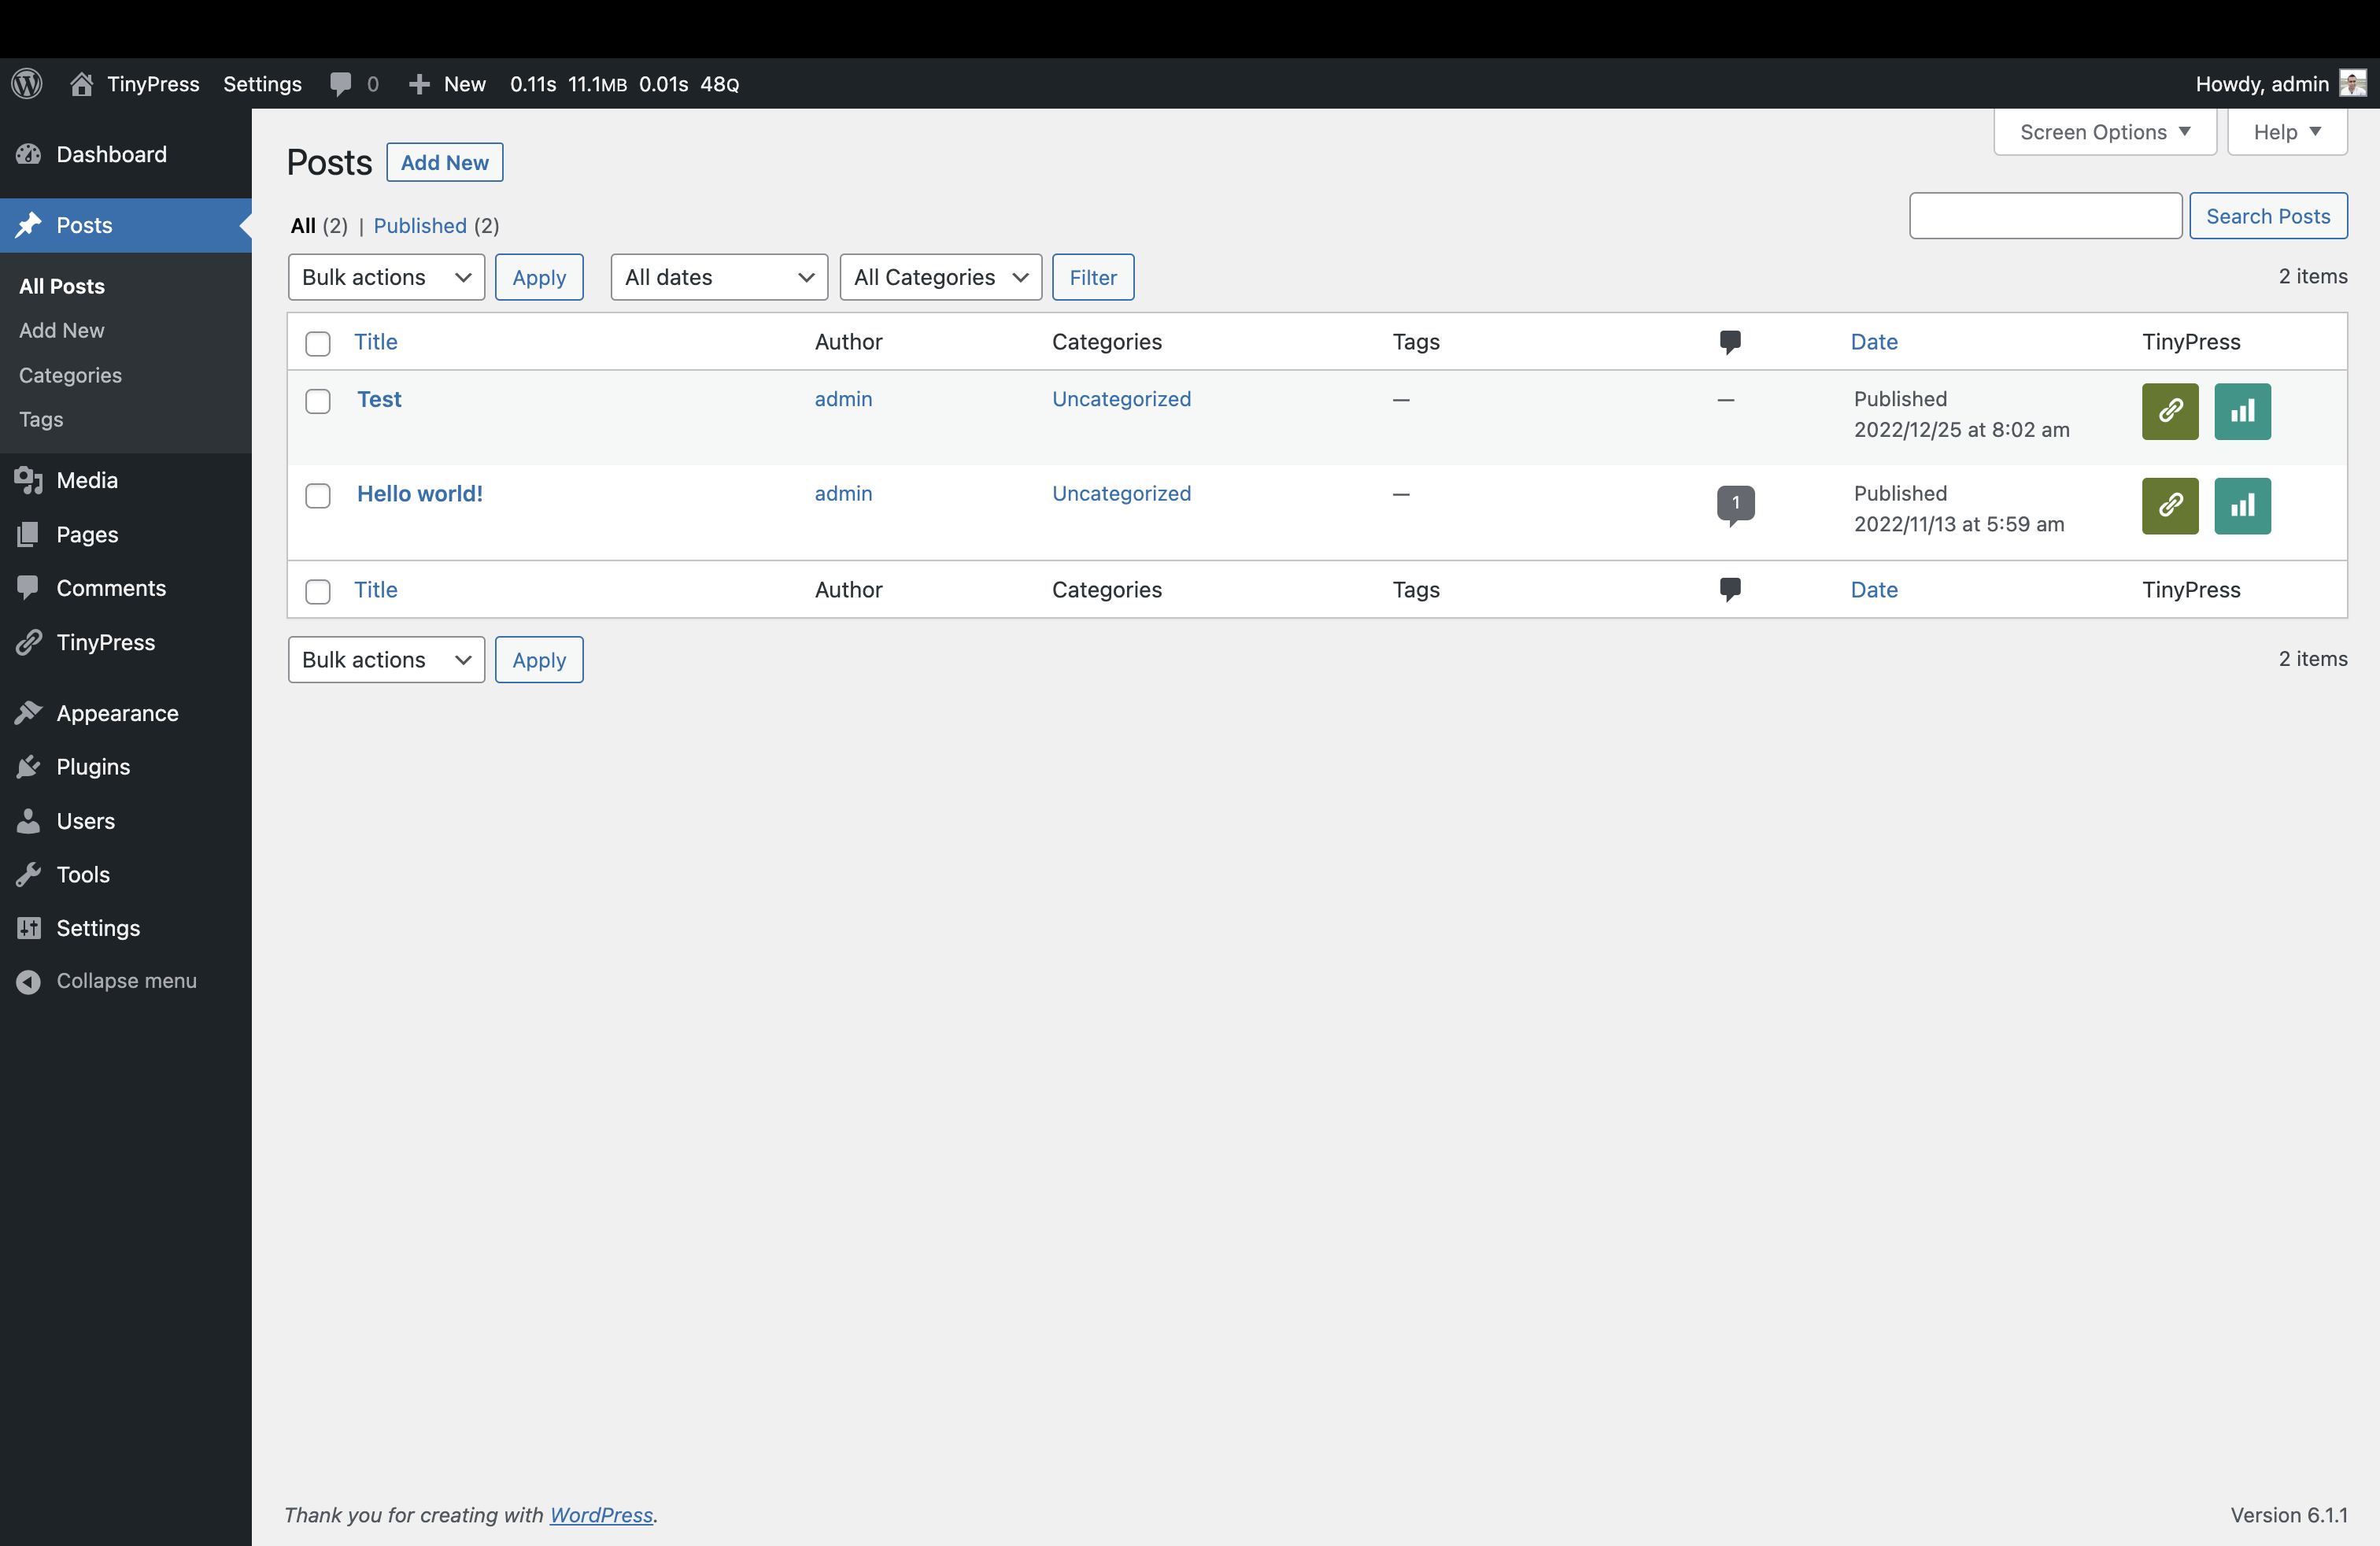Click the Filter button
The width and height of the screenshot is (2380, 1546).
point(1093,277)
